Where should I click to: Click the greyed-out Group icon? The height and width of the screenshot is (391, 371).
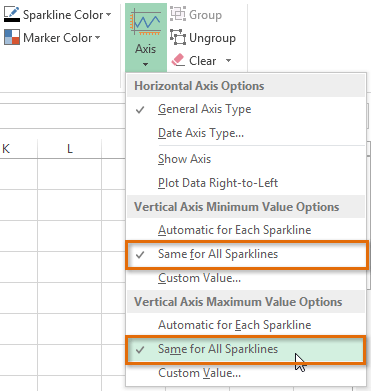[x=178, y=14]
